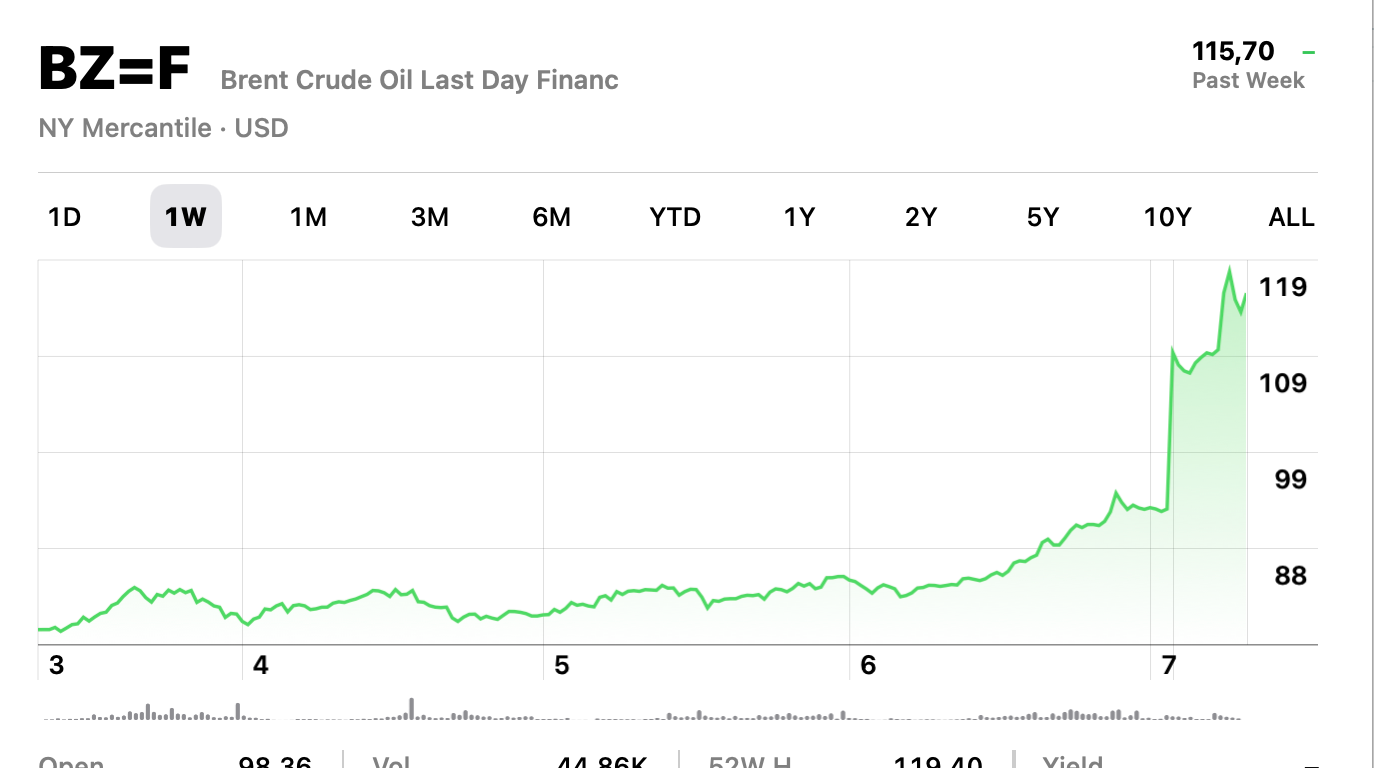This screenshot has width=1374, height=768.
Task: Click the 109 price axis label
Action: [1283, 383]
